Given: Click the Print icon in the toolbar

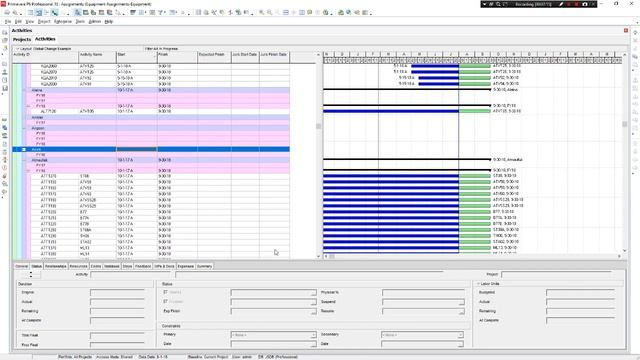Looking at the screenshot, I should pyautogui.click(x=7, y=13).
